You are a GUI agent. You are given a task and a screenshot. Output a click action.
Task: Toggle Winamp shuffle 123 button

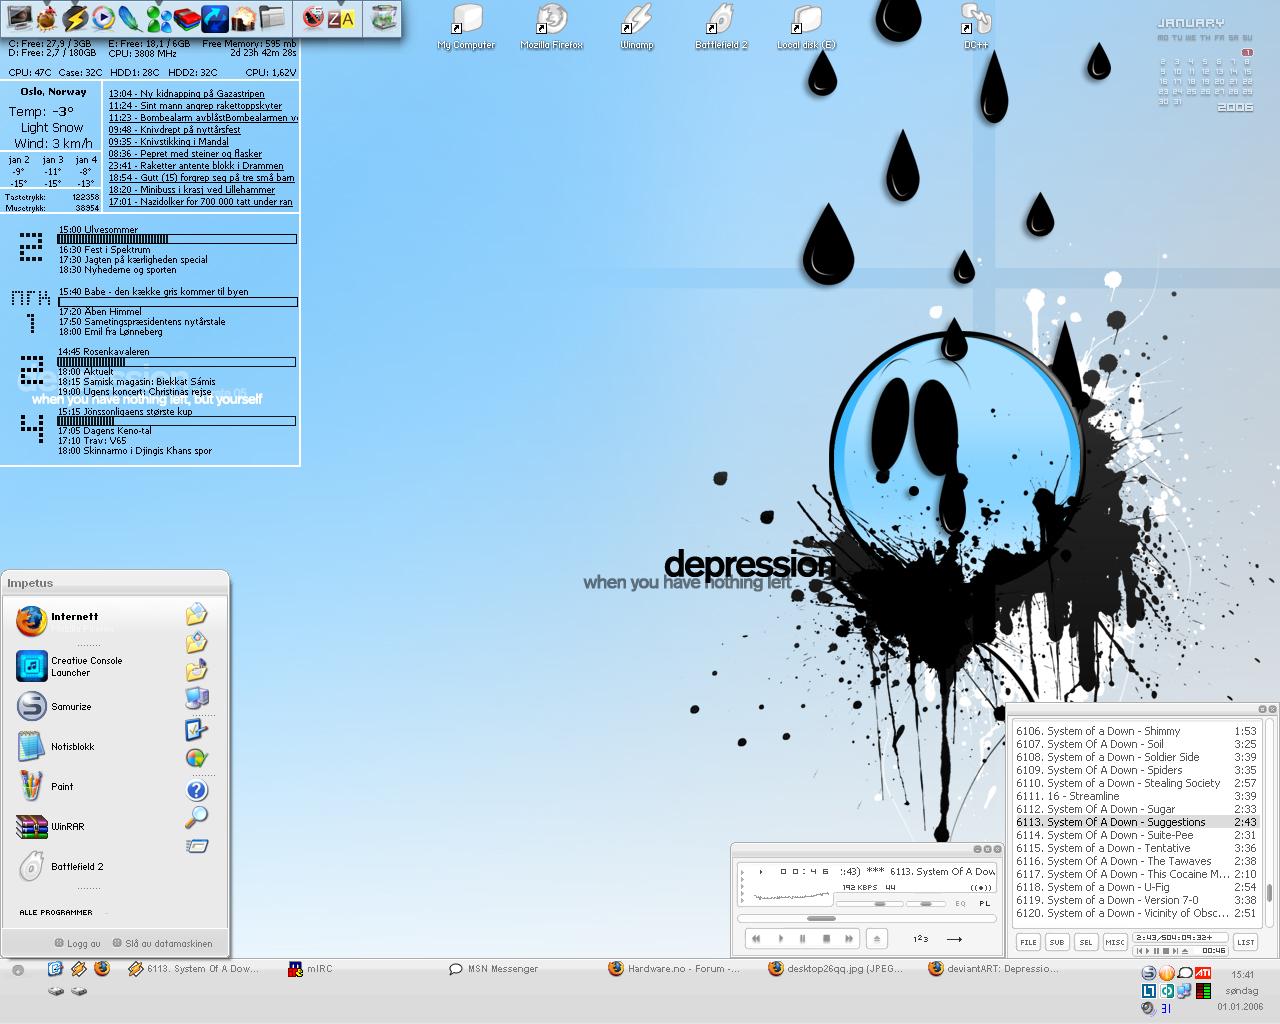(x=921, y=939)
